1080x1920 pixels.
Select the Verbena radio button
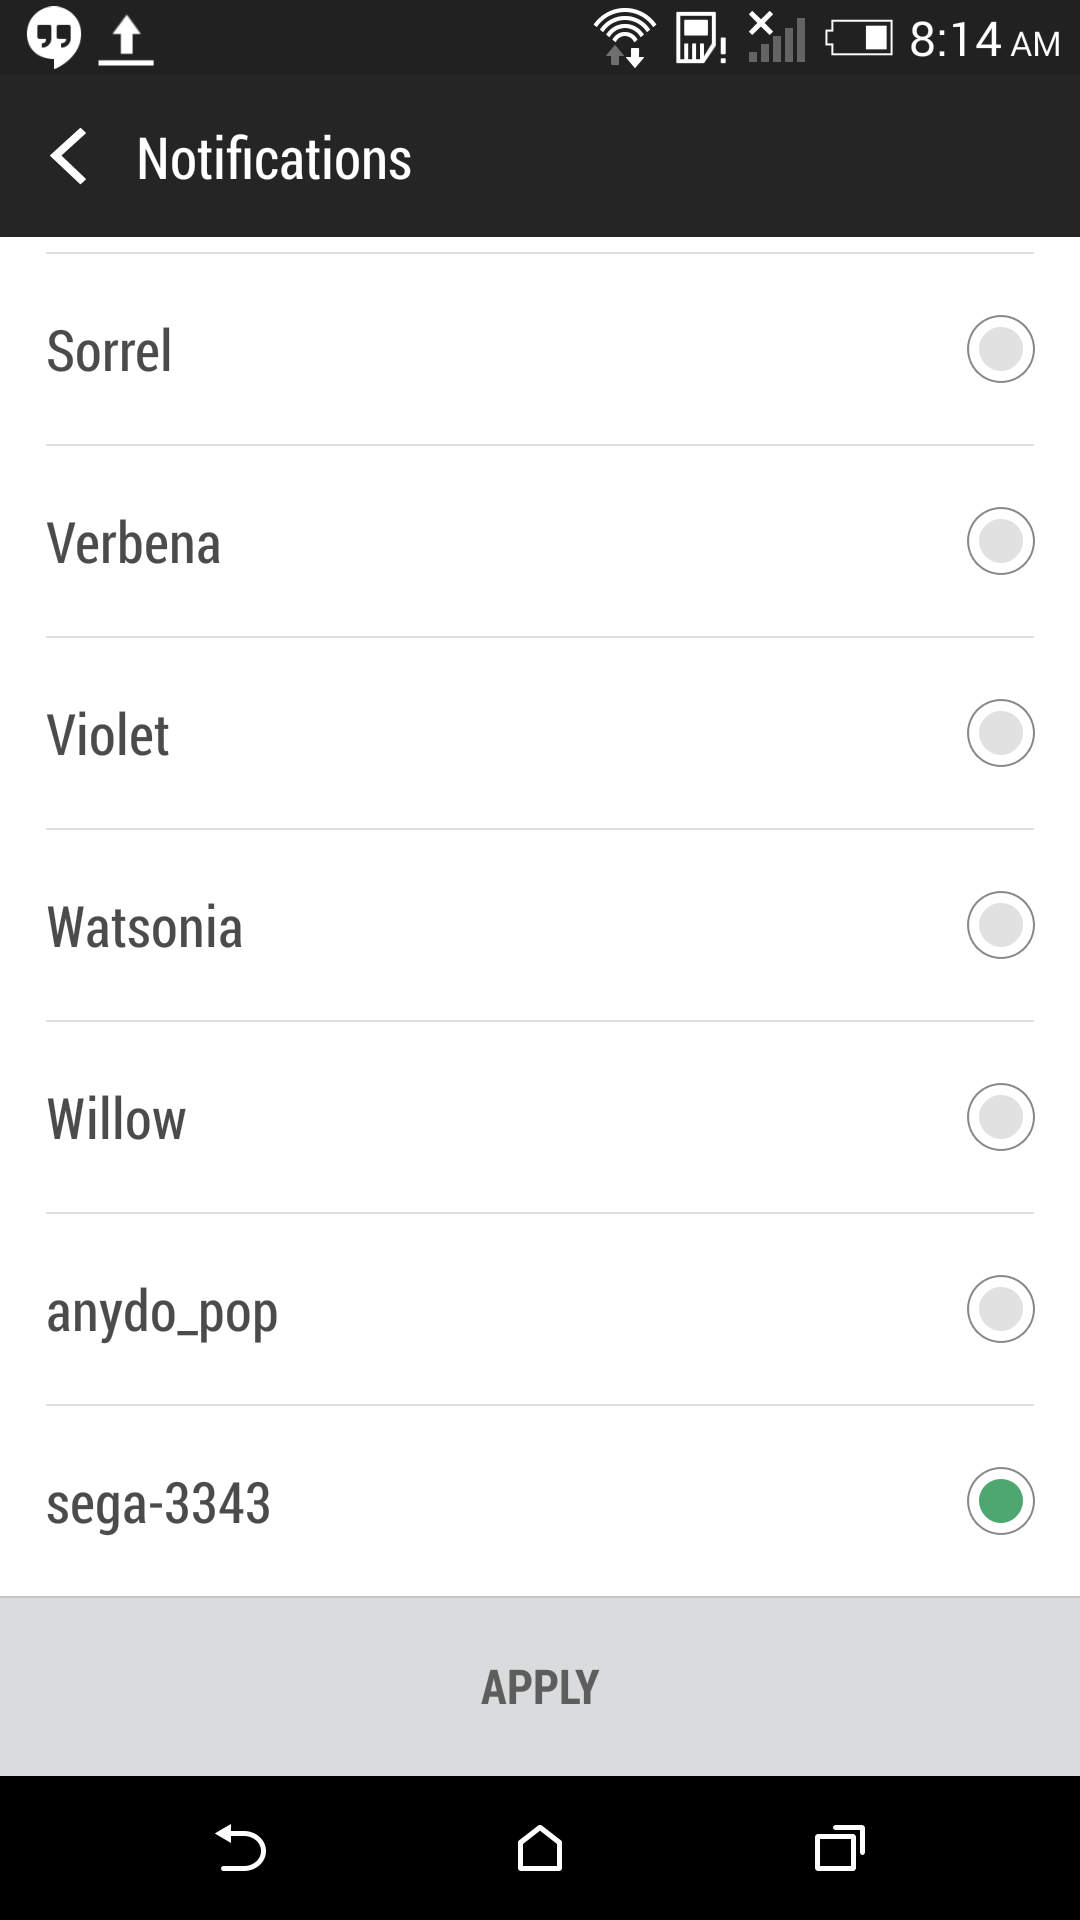point(1000,541)
